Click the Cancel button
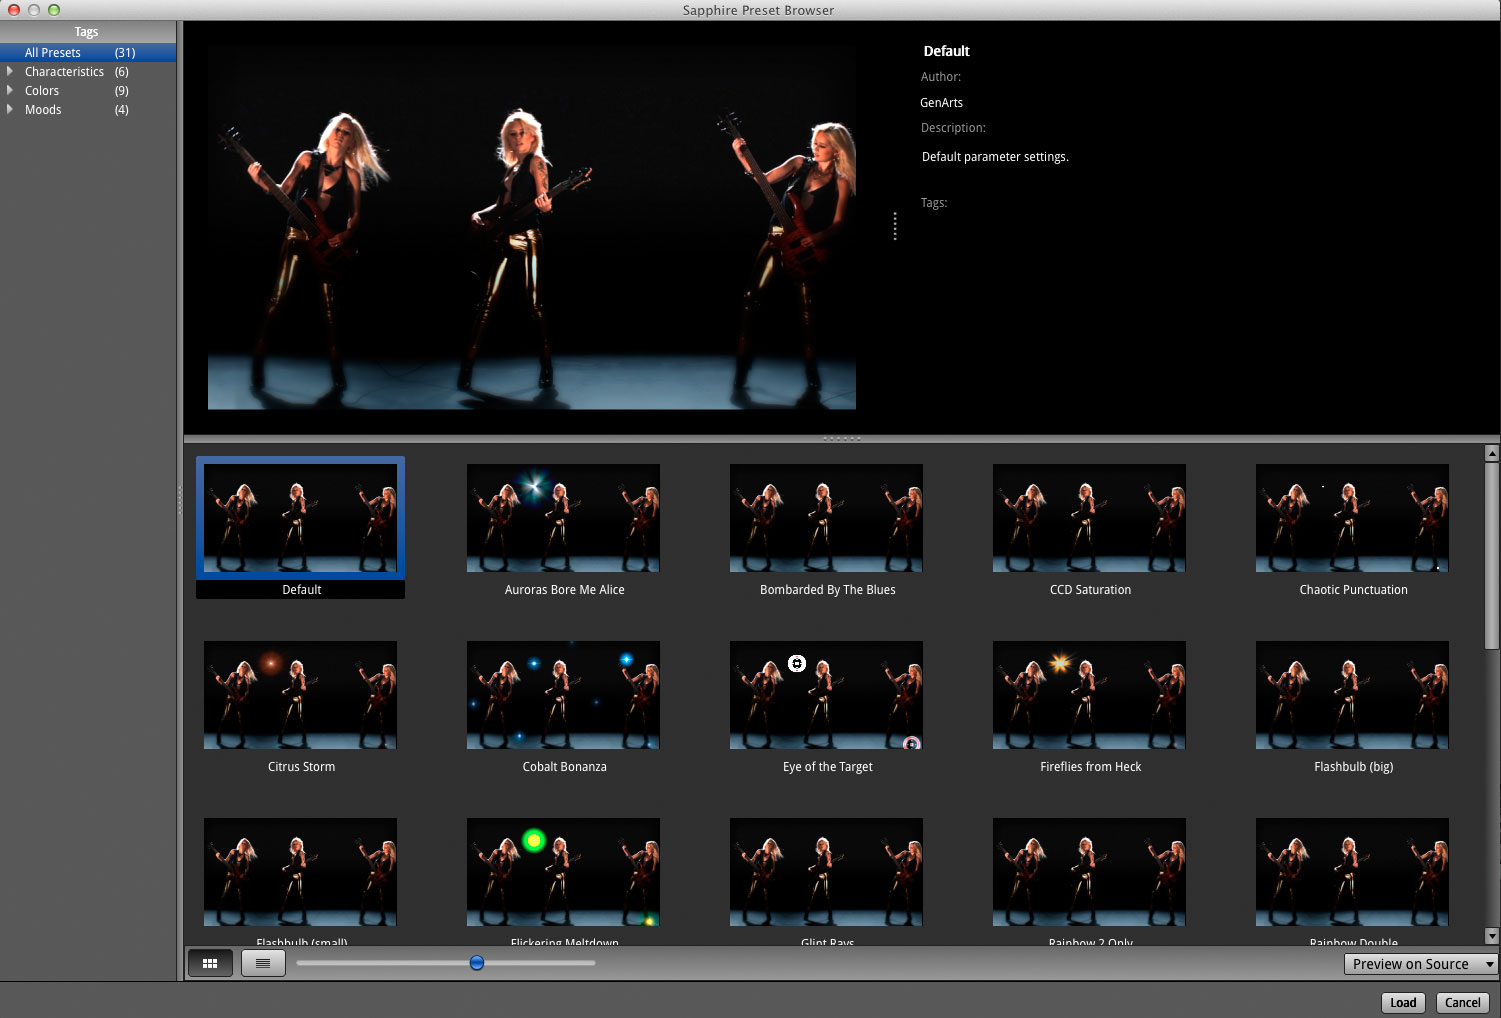The width and height of the screenshot is (1501, 1018). 1462,1002
